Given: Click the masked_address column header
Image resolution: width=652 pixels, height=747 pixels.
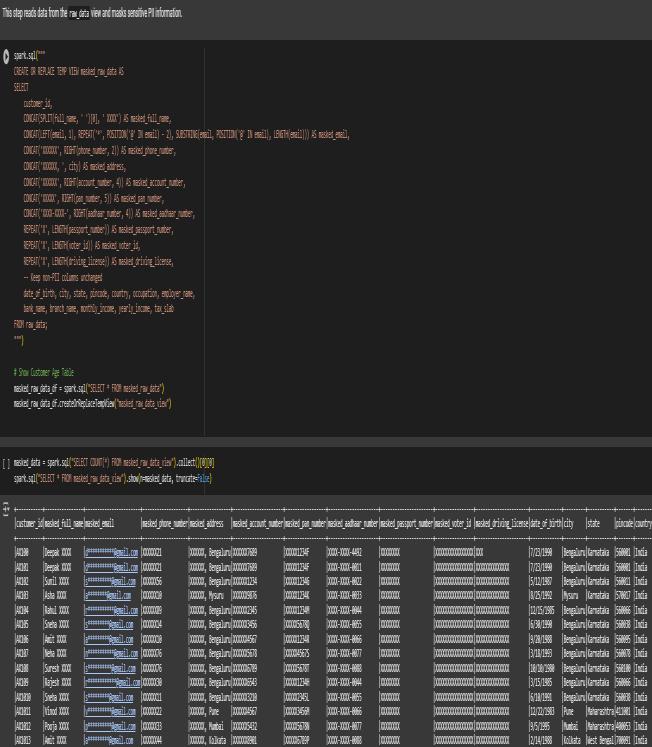Looking at the screenshot, I should pyautogui.click(x=207, y=524).
